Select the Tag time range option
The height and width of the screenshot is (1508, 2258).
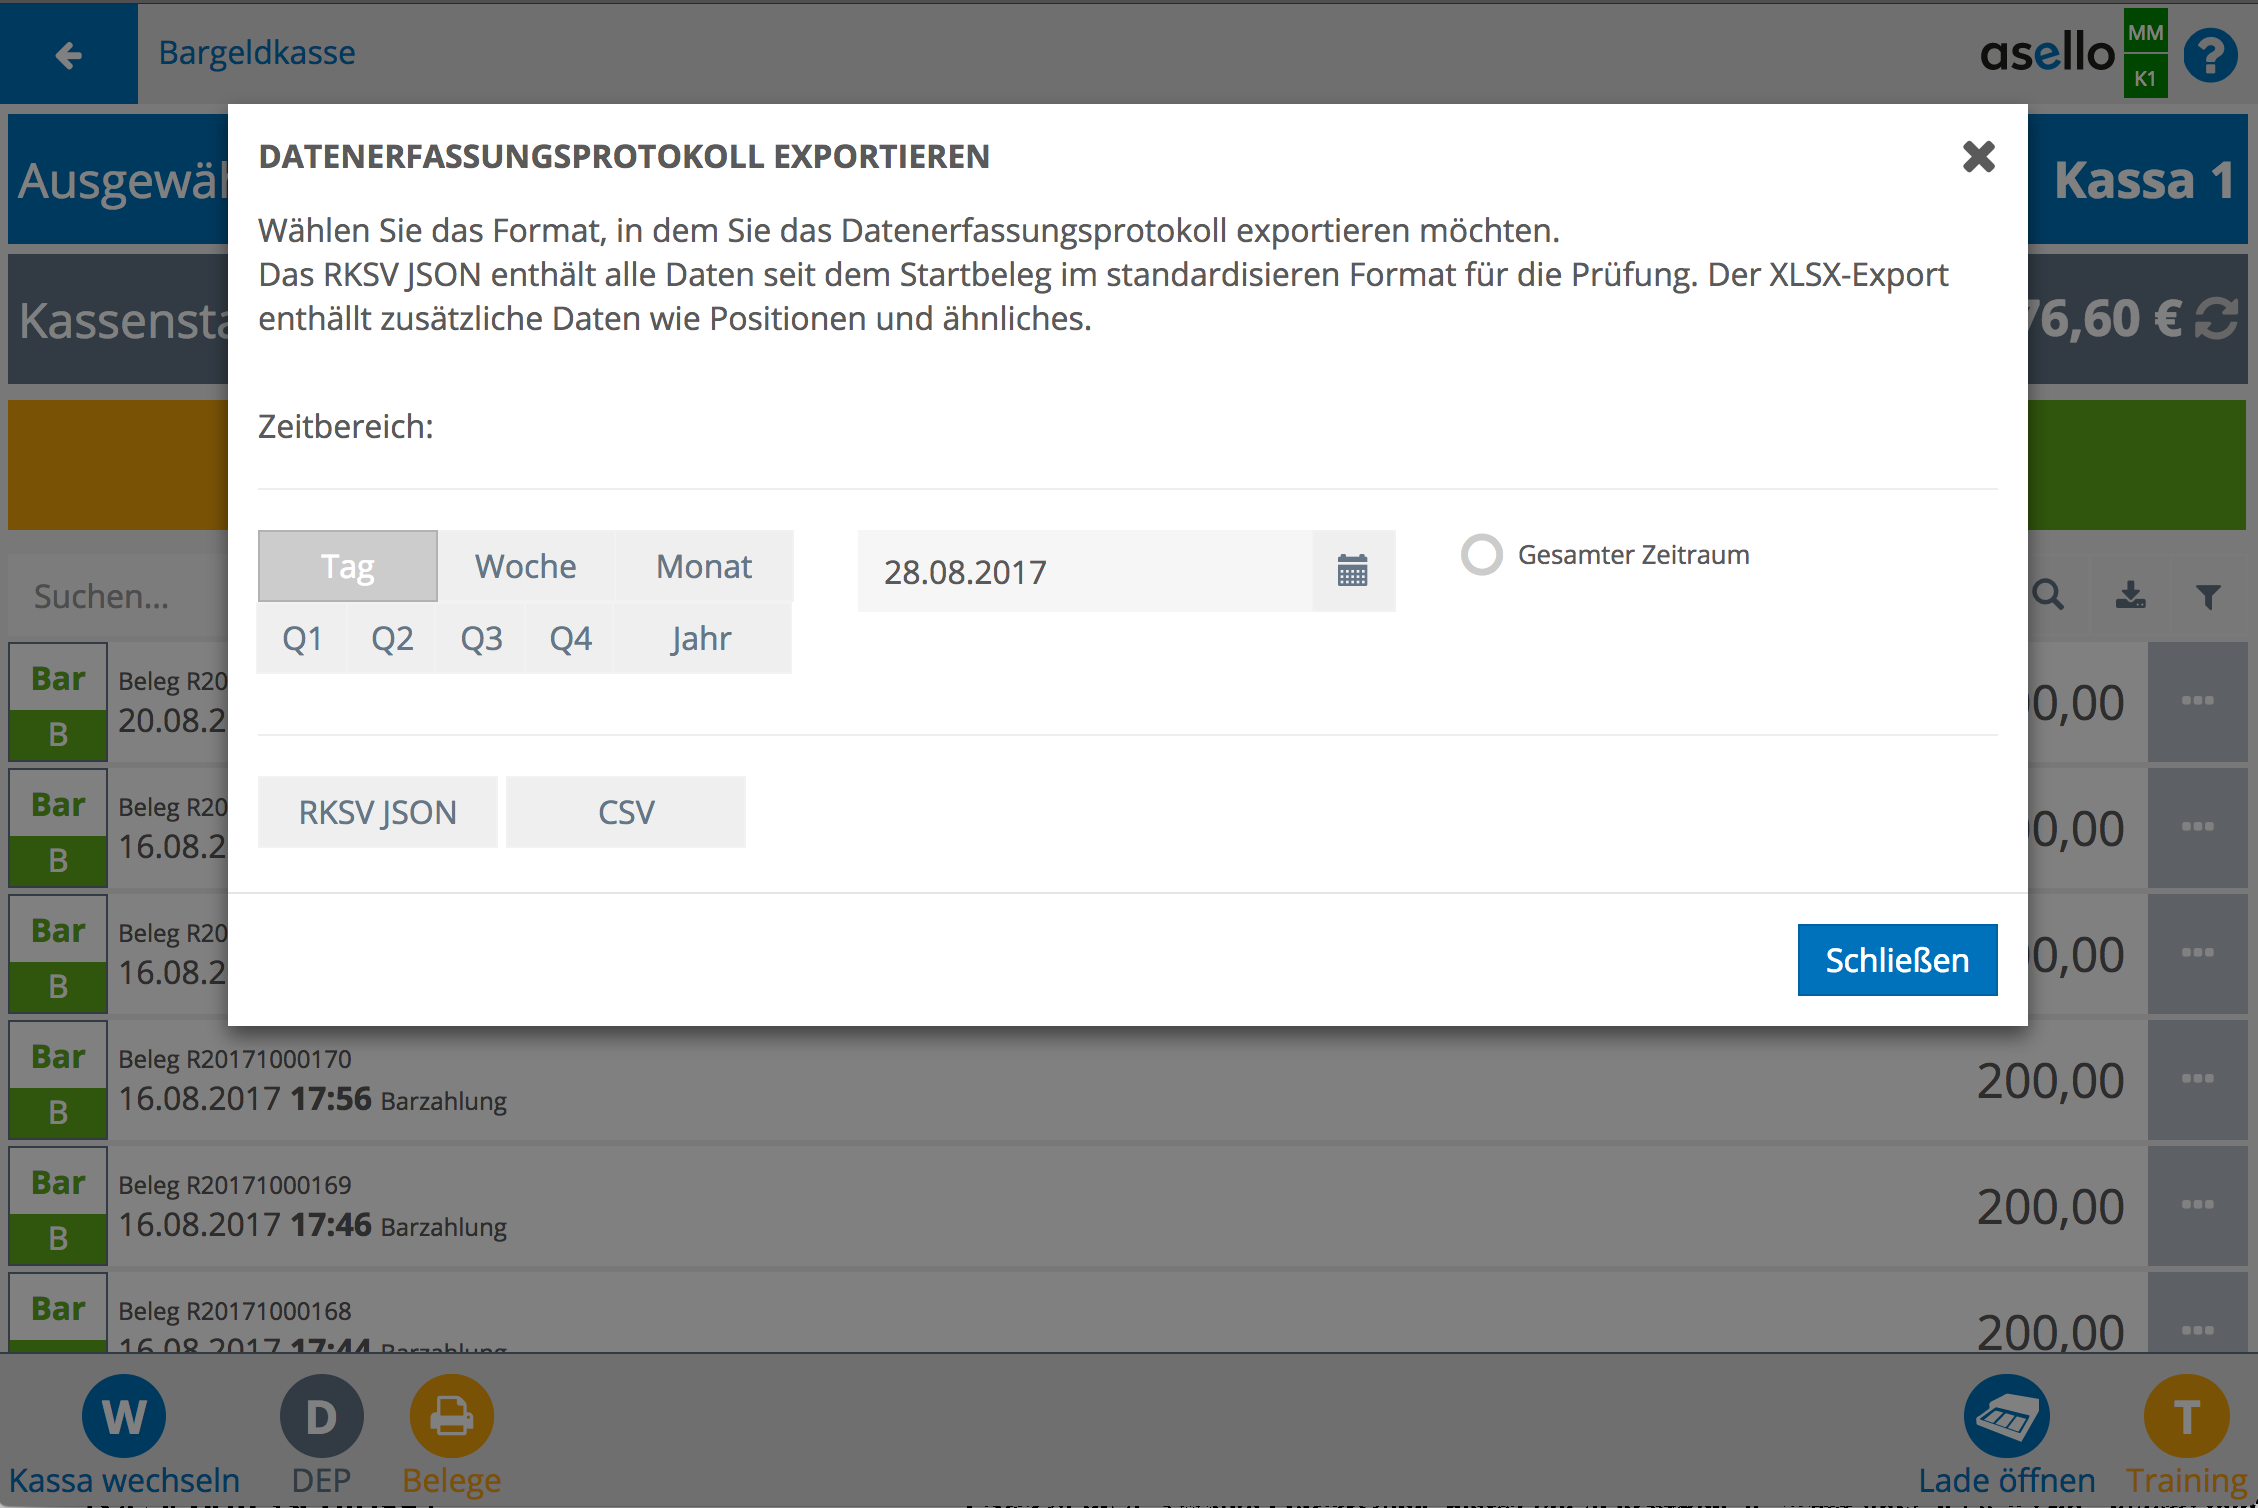point(347,567)
